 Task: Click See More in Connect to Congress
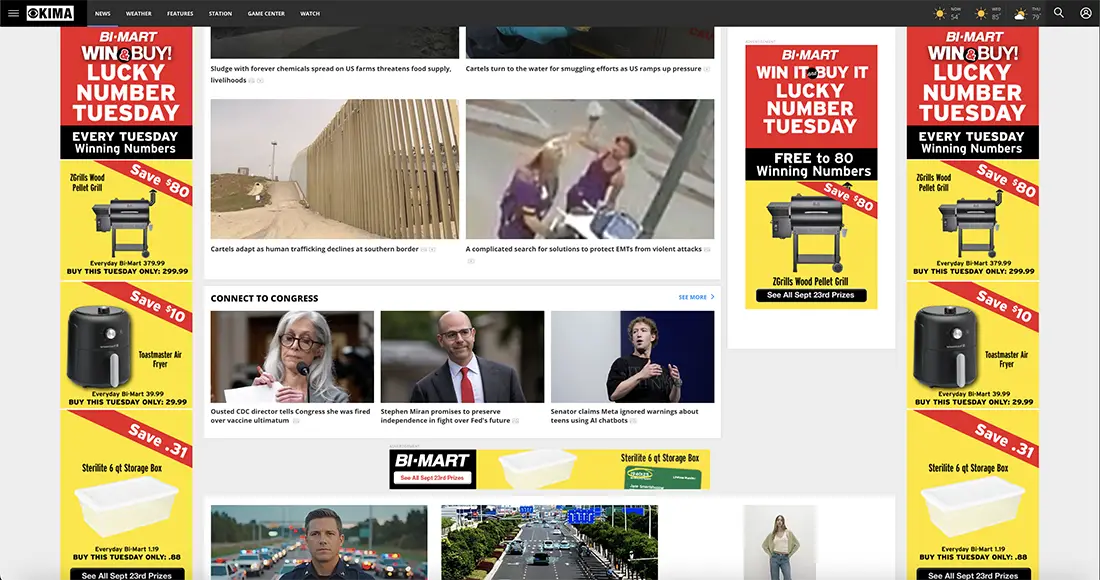tap(692, 297)
